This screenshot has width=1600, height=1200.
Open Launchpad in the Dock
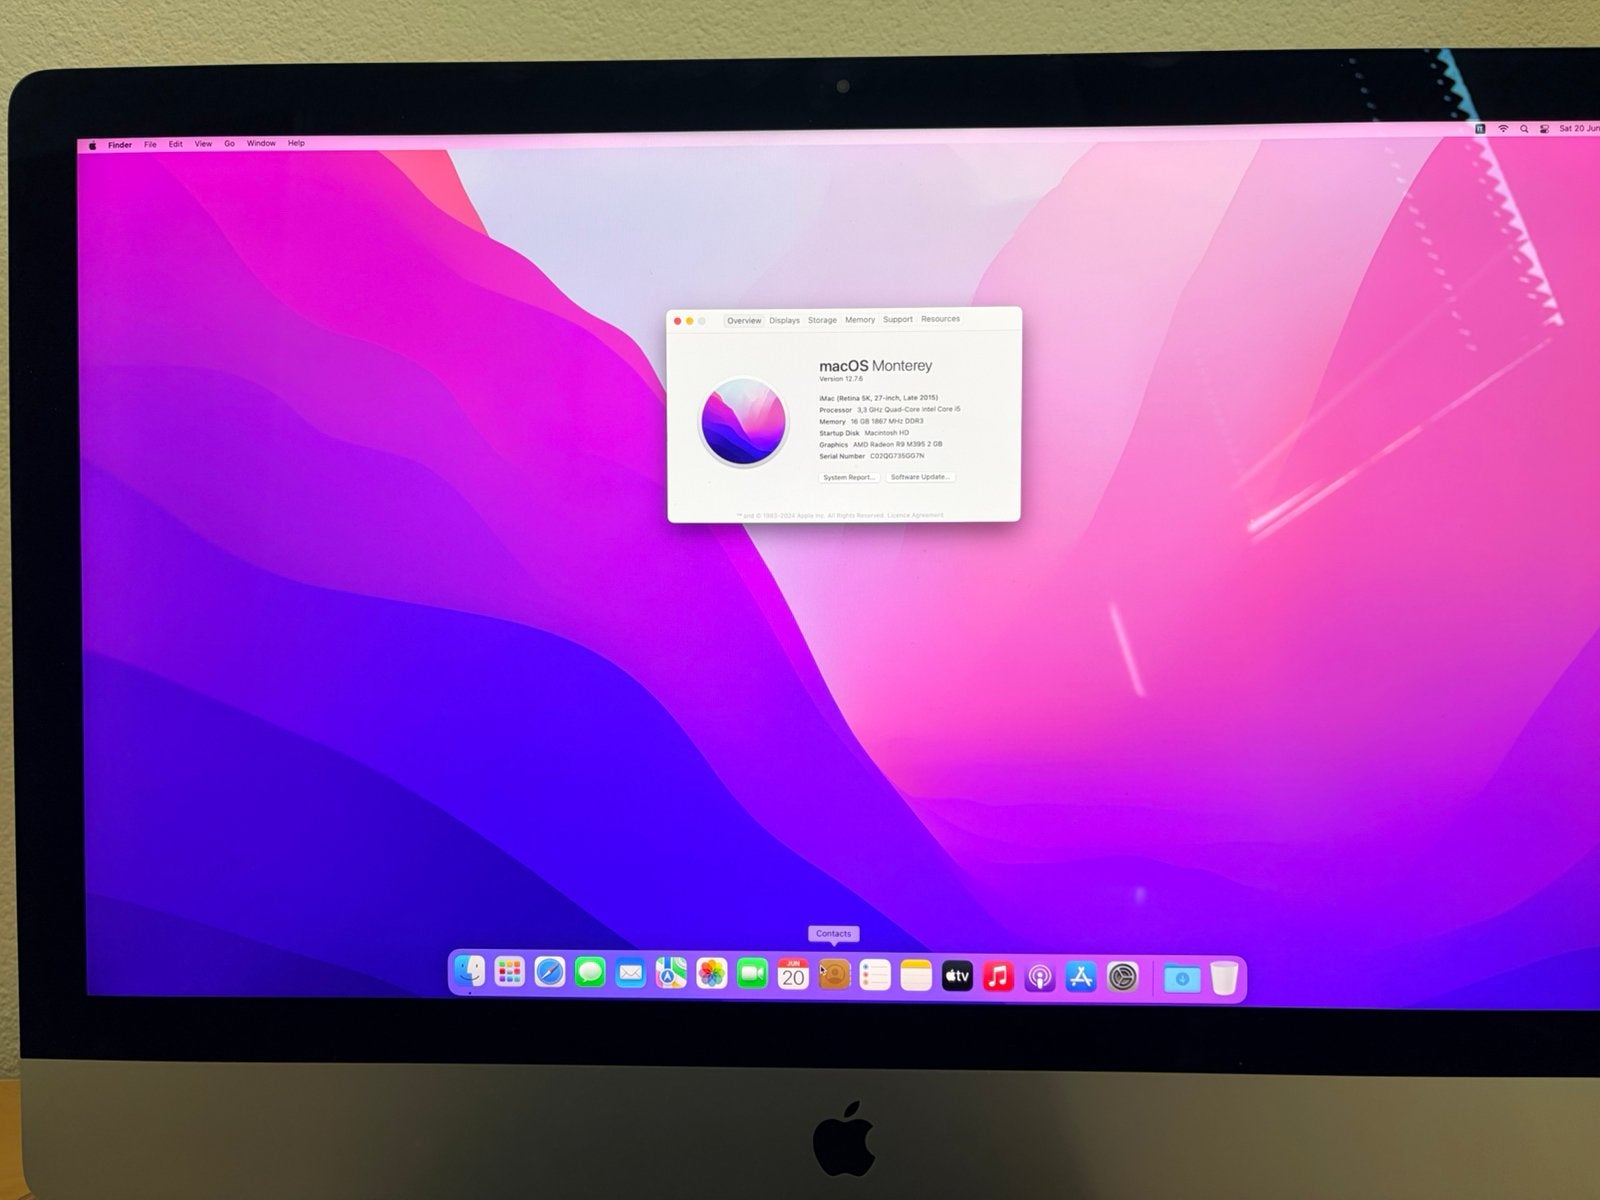(x=509, y=972)
